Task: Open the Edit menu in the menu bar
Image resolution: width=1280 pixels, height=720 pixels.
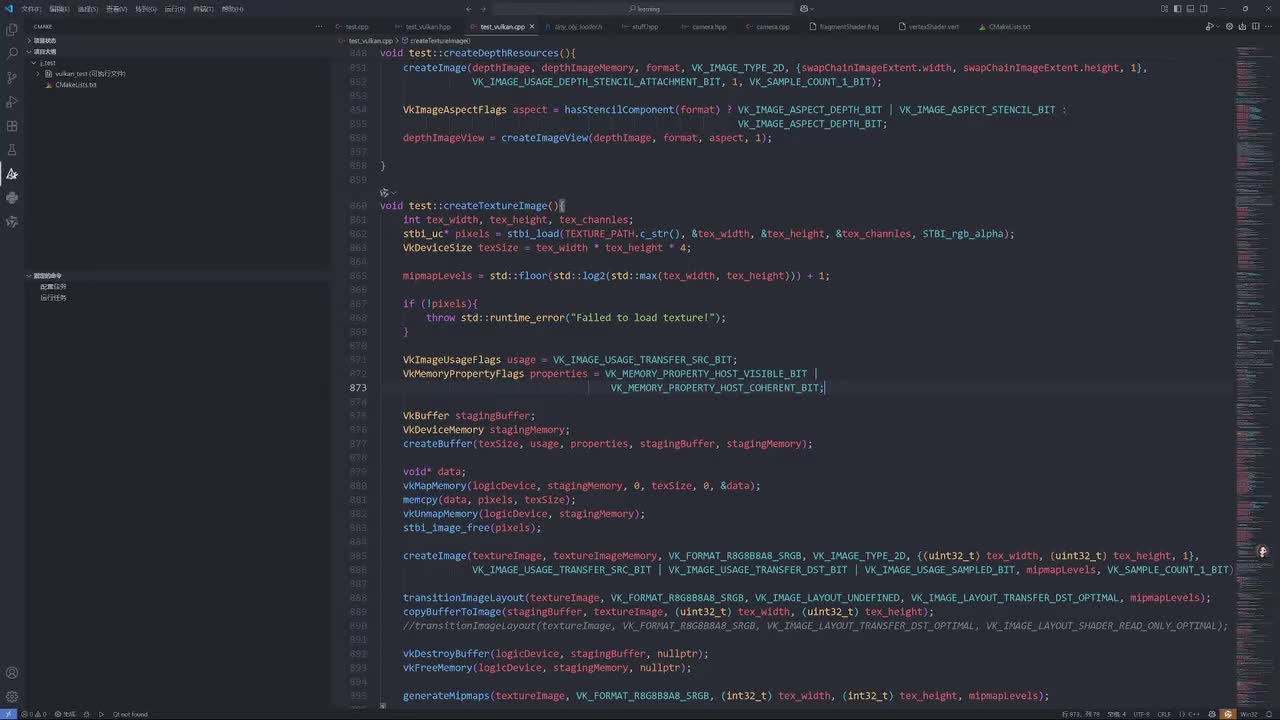Action: (x=59, y=9)
